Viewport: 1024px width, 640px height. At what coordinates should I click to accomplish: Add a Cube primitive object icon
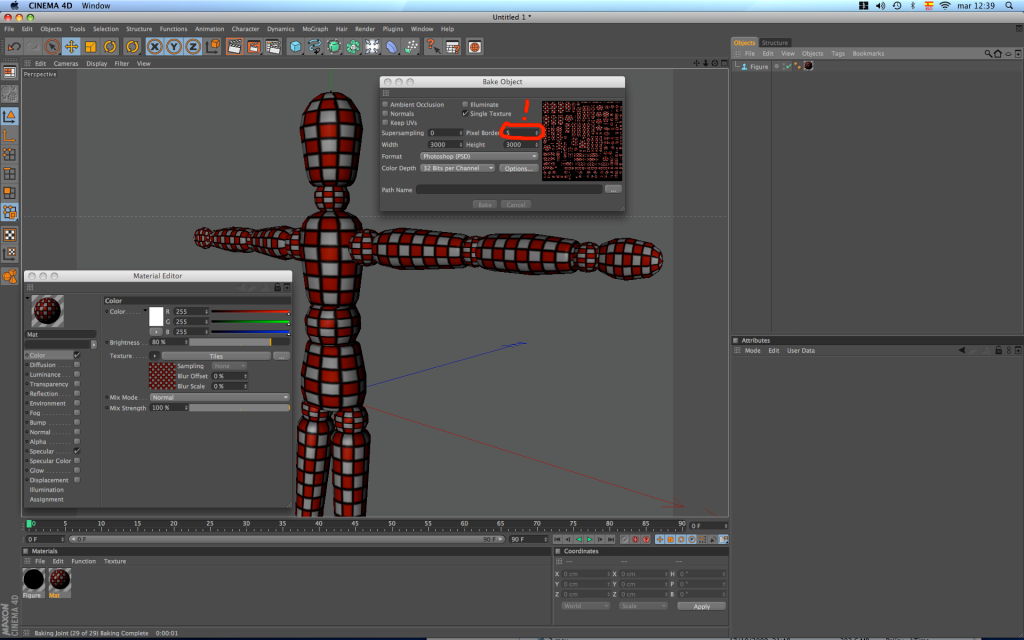coord(297,46)
